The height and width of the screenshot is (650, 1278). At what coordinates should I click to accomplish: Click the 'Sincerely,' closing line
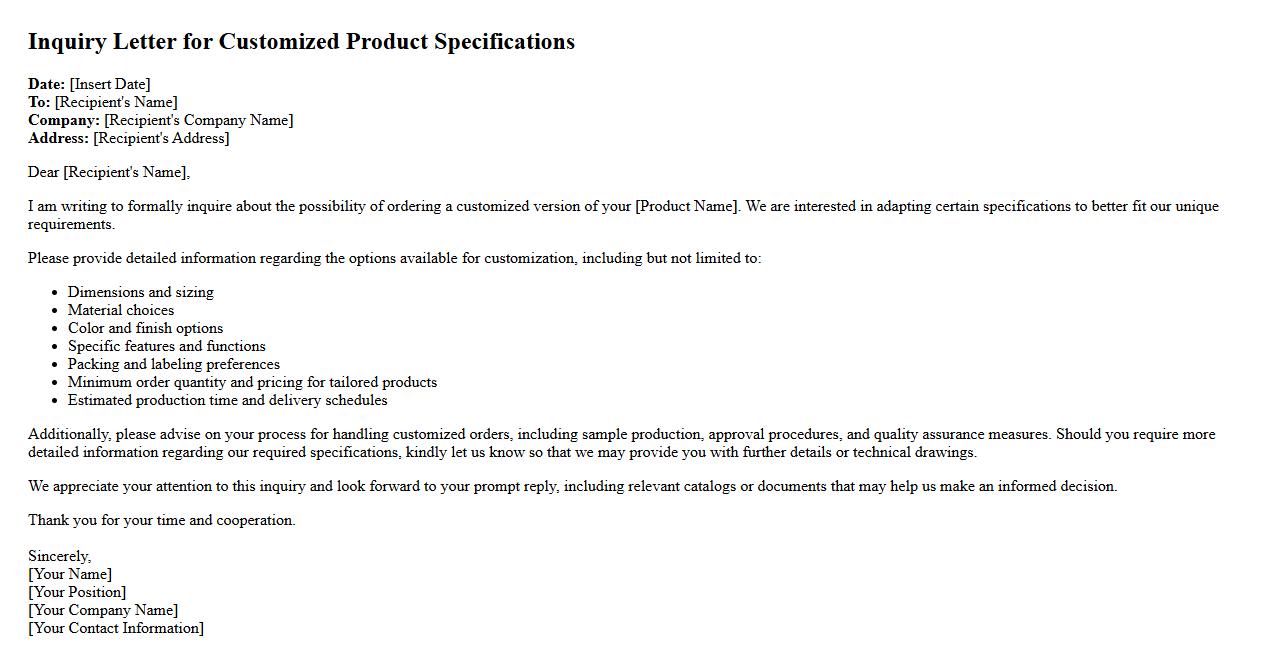(x=60, y=556)
